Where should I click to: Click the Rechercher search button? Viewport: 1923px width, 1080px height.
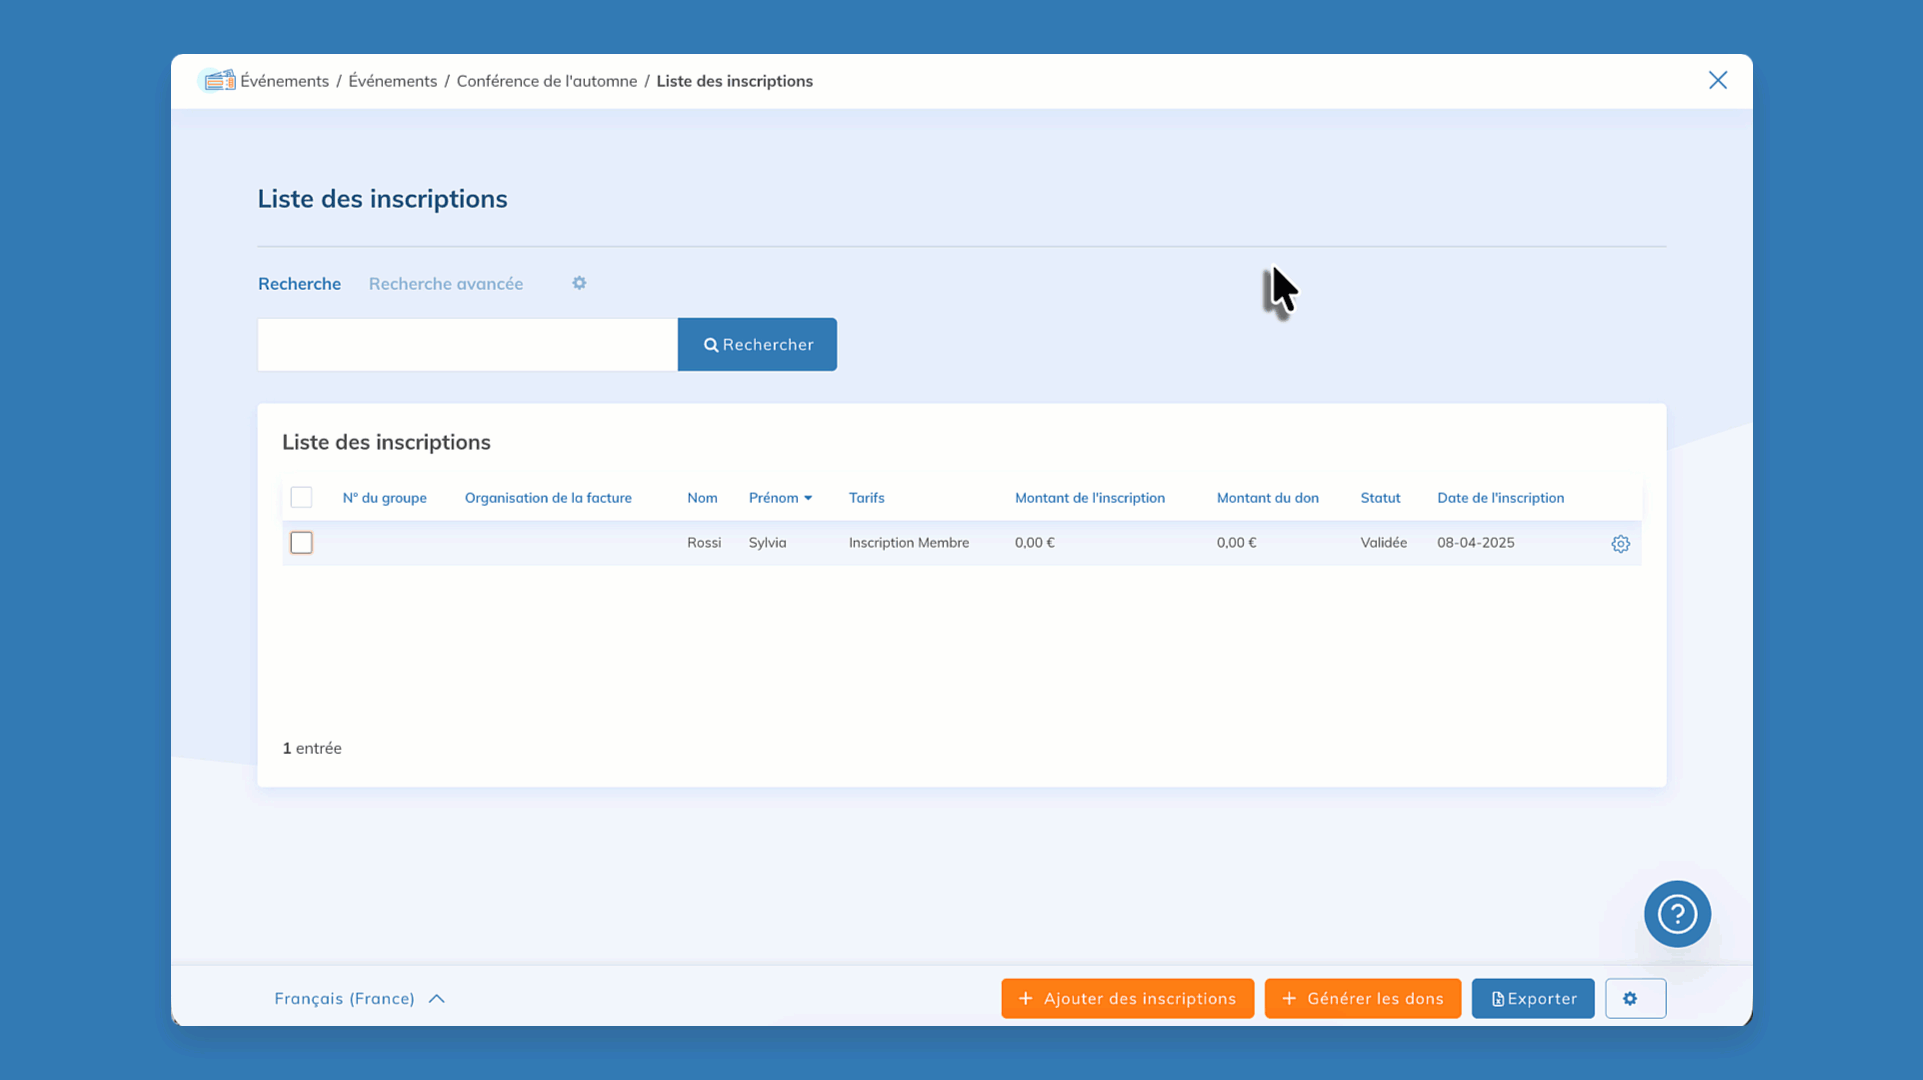click(757, 345)
